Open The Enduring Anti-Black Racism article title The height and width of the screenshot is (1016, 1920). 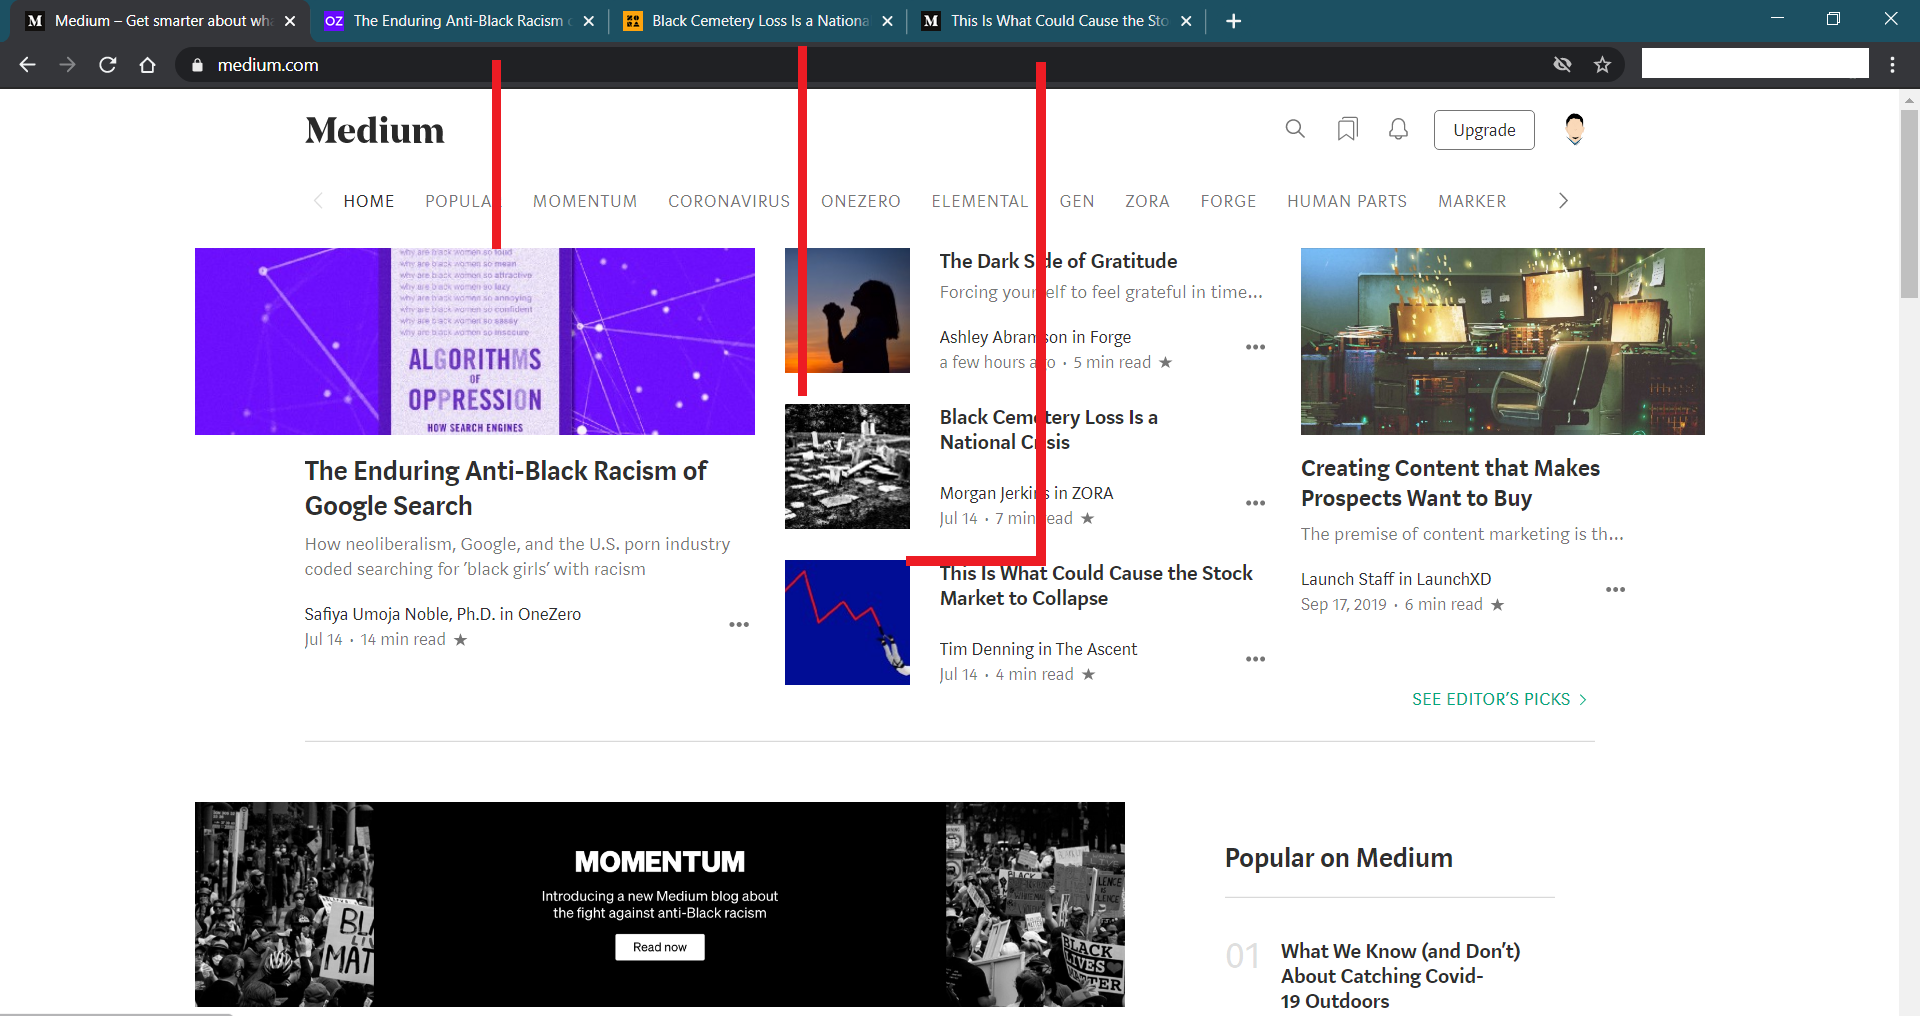[x=506, y=488]
